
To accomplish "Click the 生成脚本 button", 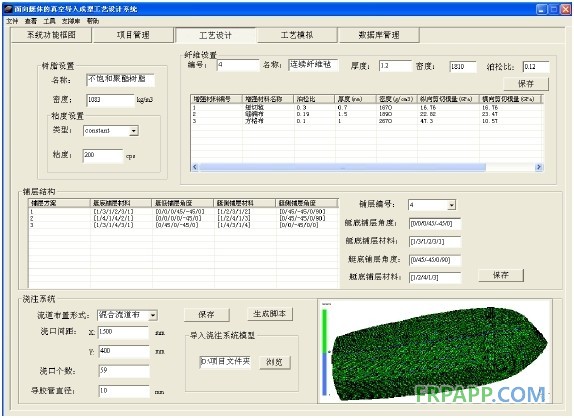I will tap(270, 314).
